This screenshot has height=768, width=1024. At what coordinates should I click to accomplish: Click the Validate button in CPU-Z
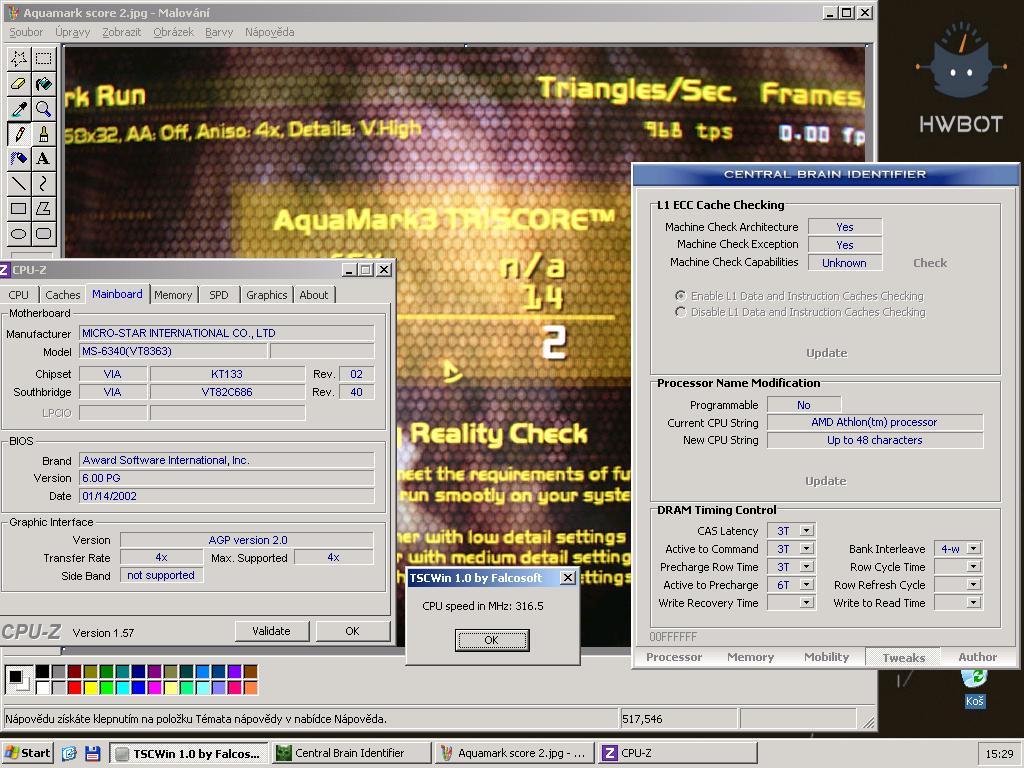(271, 631)
